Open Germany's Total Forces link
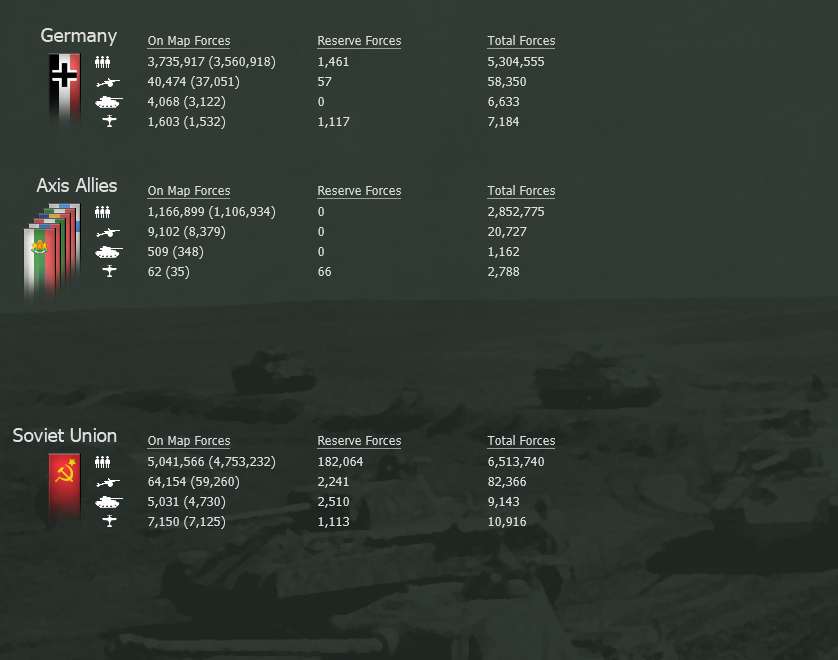Image resolution: width=838 pixels, height=660 pixels. 521,41
